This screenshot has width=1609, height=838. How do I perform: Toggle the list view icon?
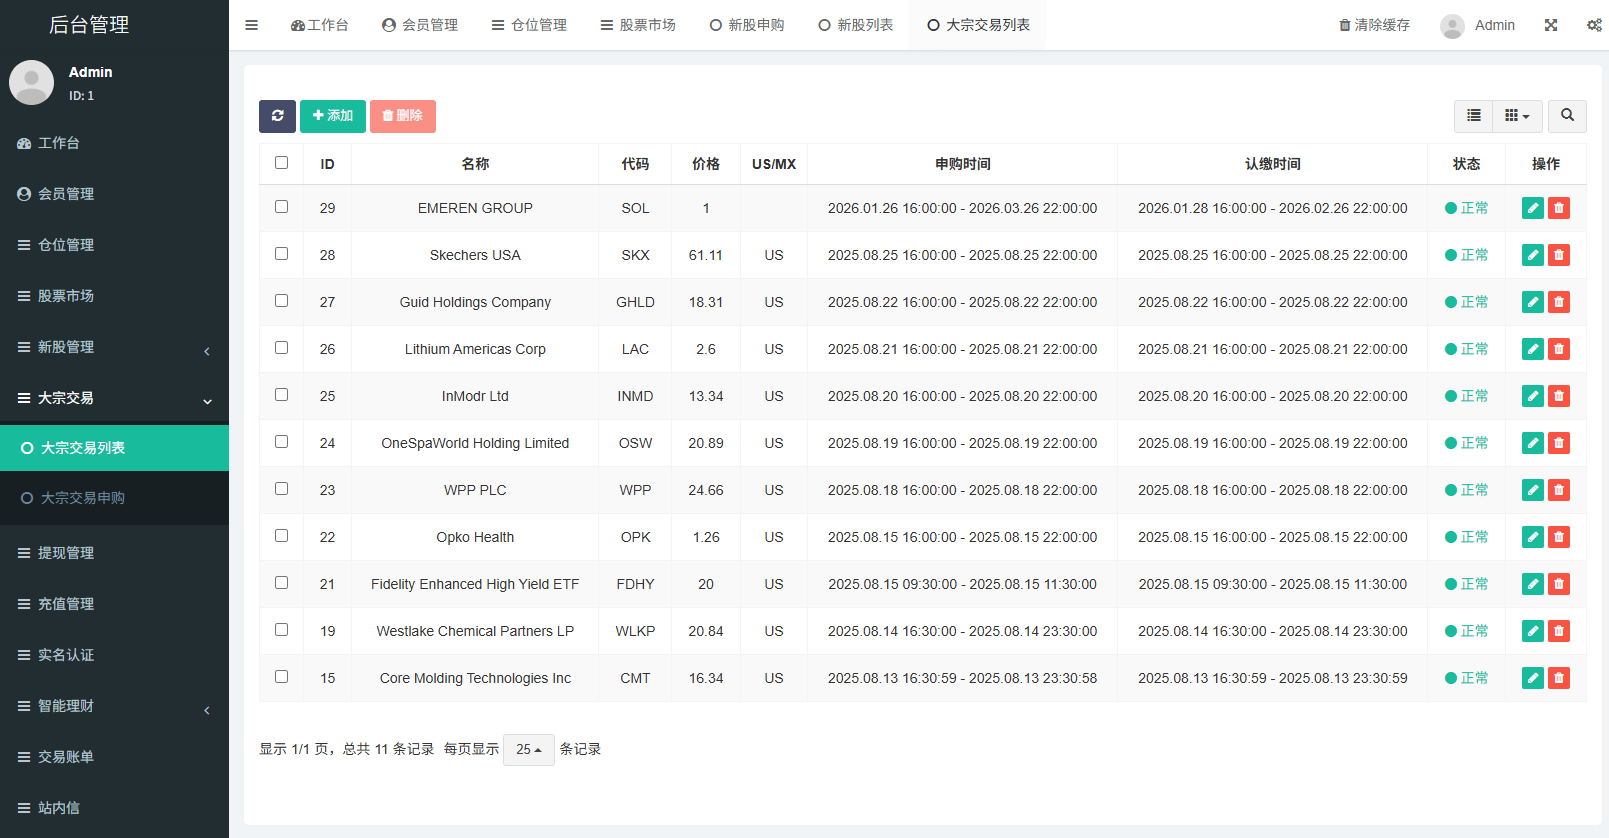click(x=1473, y=116)
